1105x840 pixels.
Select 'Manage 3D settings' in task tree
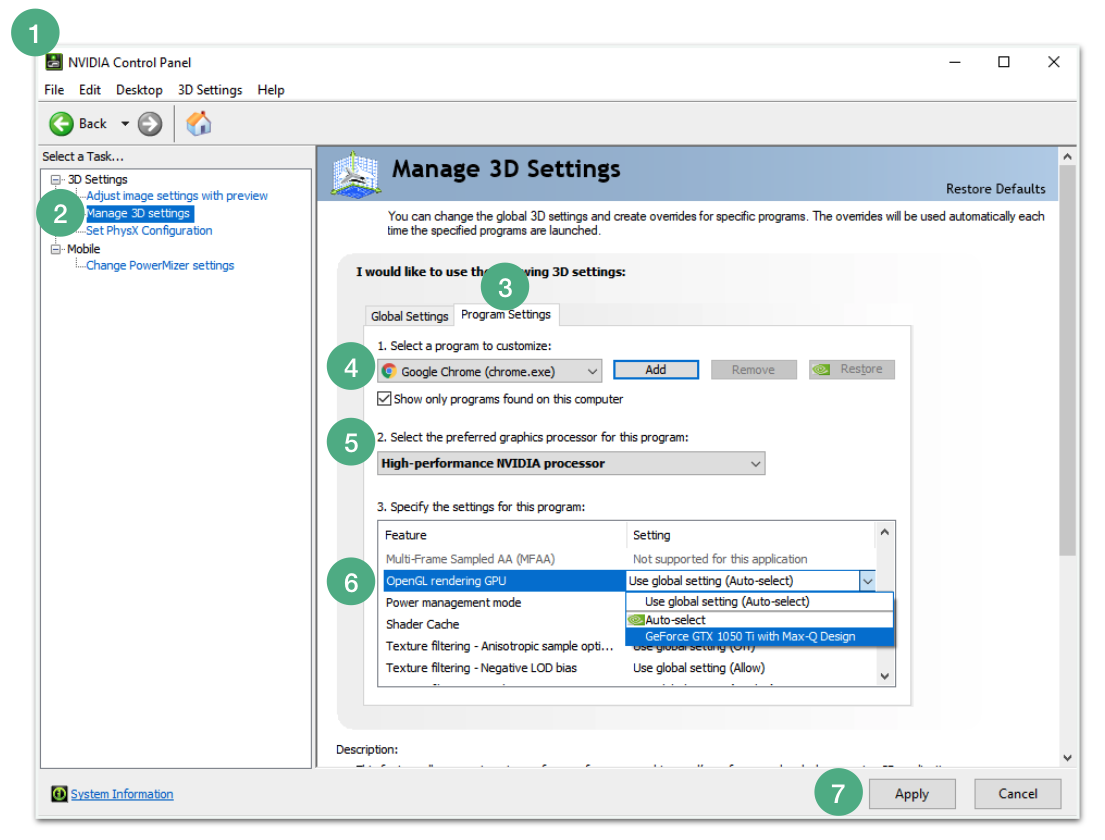point(139,214)
